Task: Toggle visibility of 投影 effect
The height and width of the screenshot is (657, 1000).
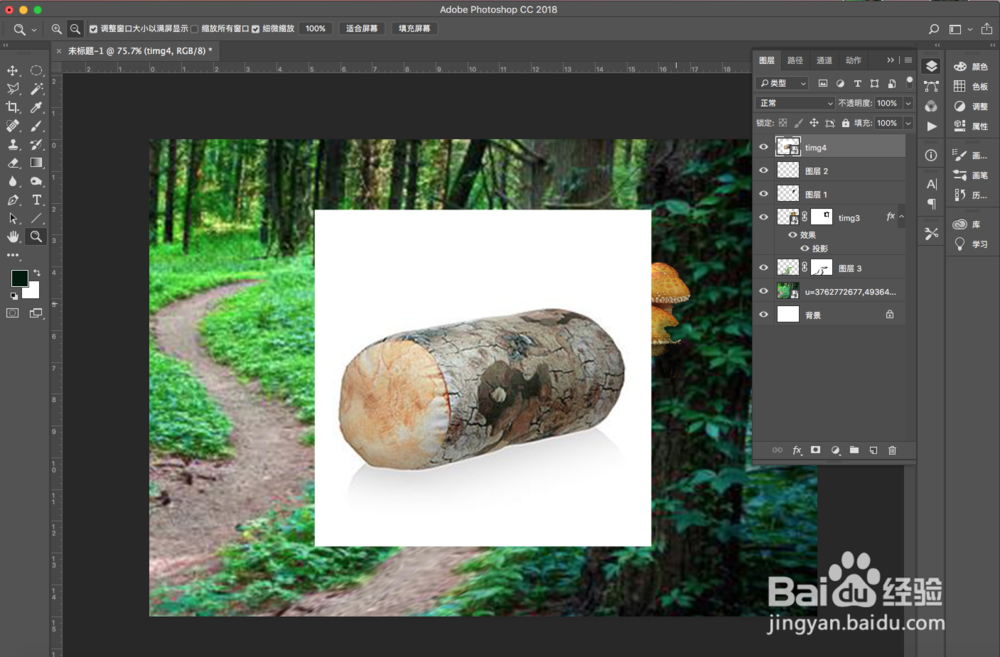Action: click(805, 249)
